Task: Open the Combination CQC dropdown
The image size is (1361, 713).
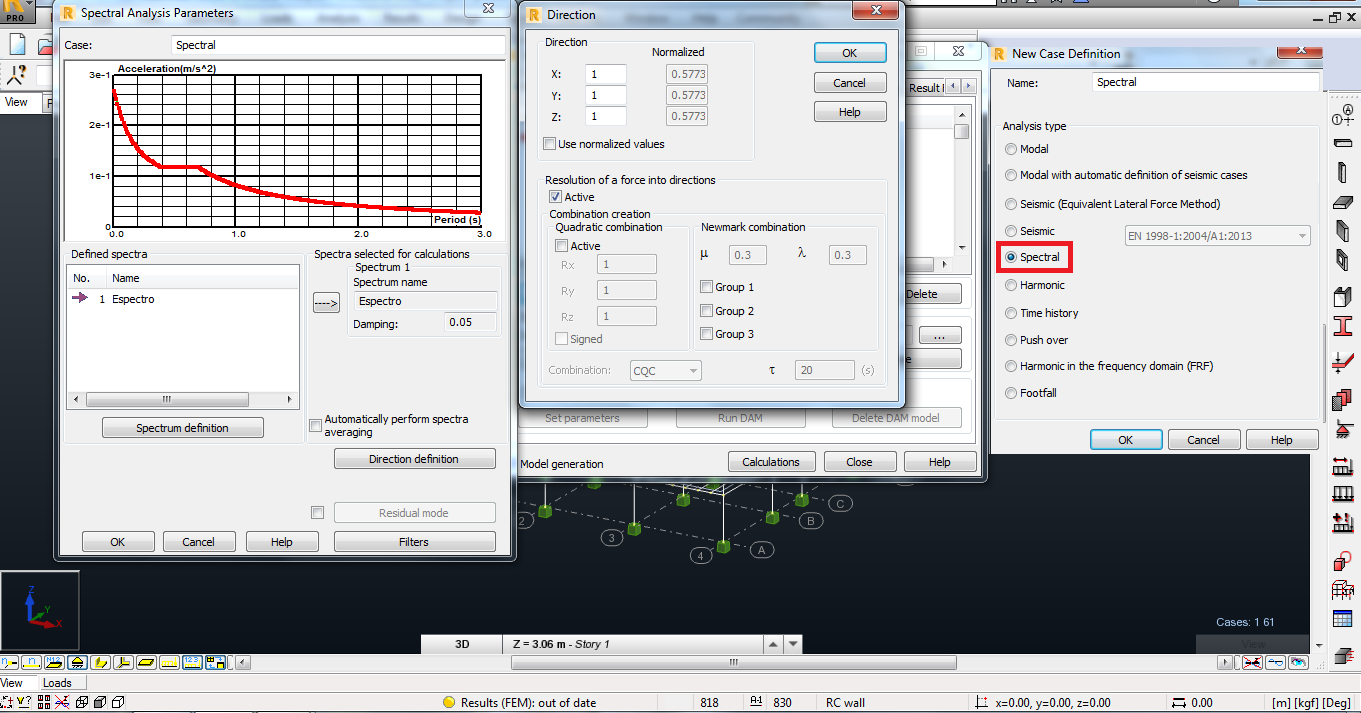Action: pos(691,370)
